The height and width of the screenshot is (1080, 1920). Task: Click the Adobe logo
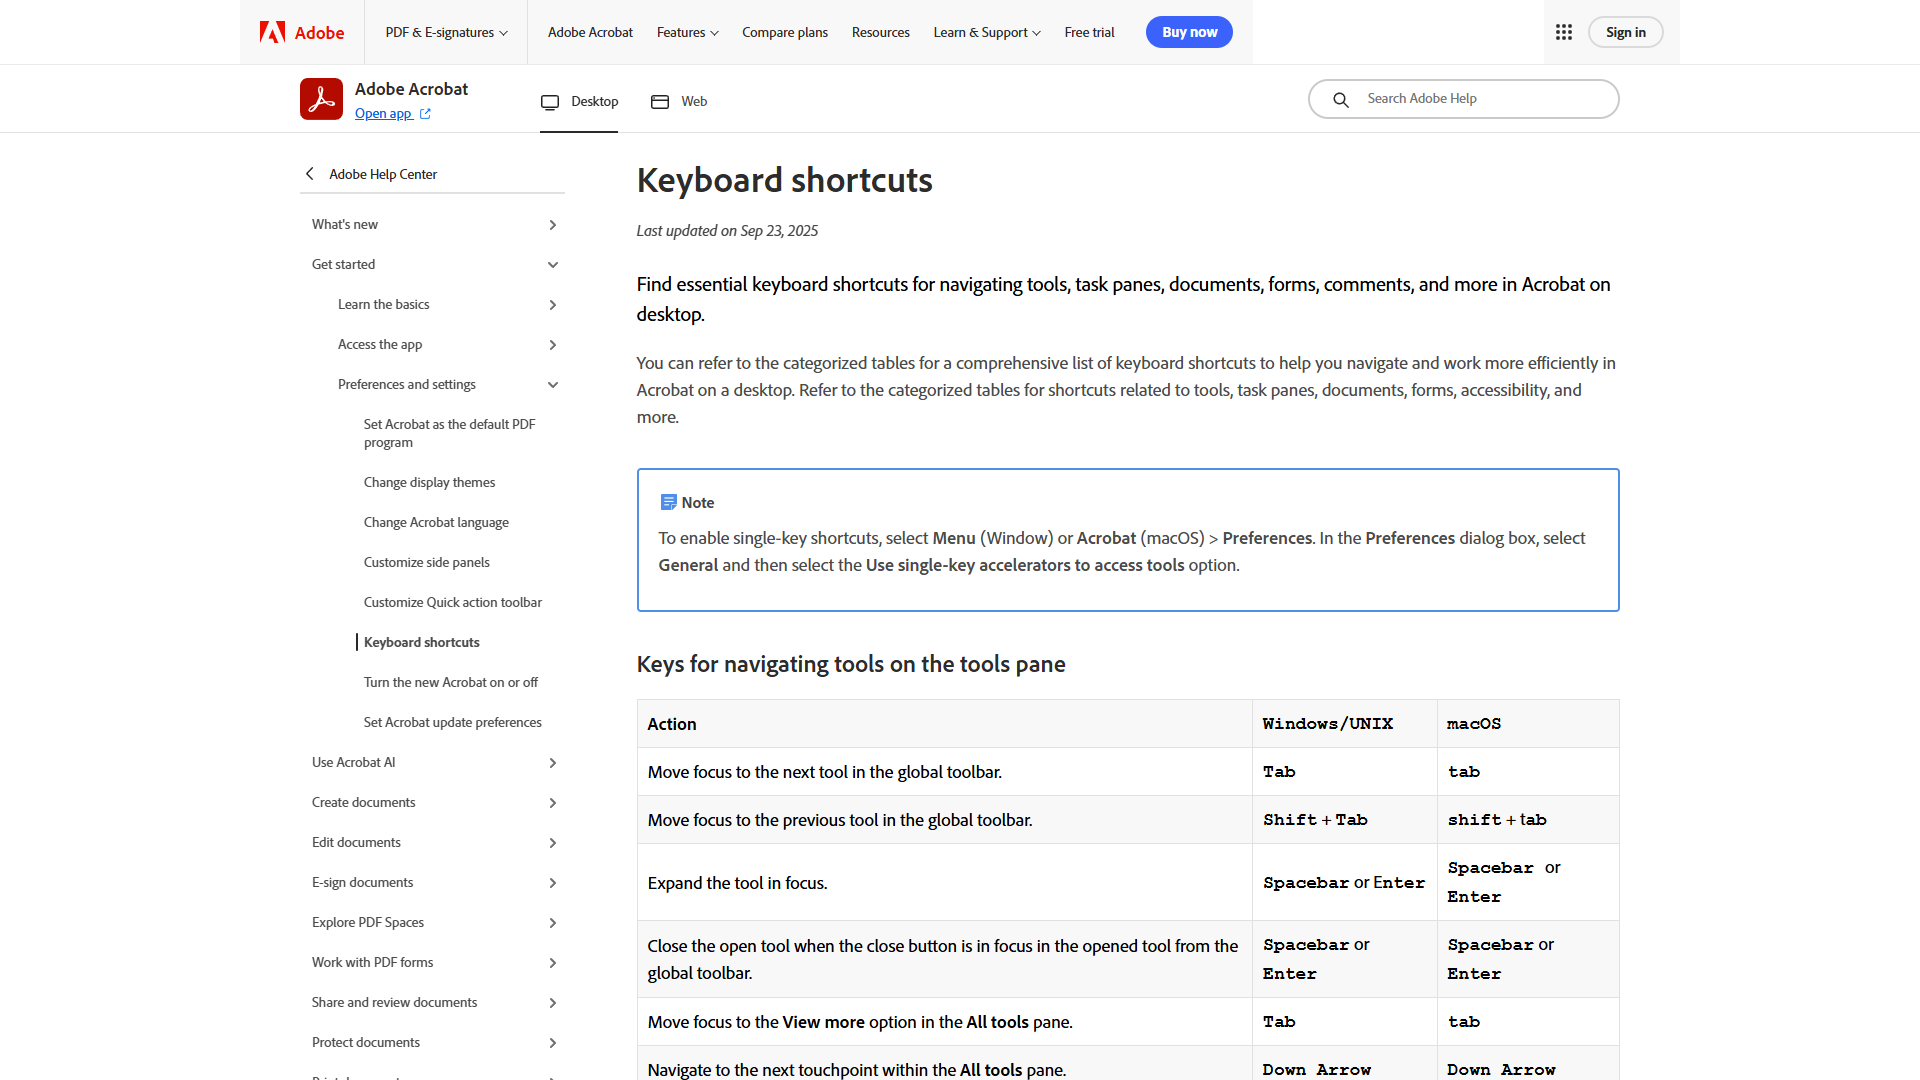tap(300, 32)
